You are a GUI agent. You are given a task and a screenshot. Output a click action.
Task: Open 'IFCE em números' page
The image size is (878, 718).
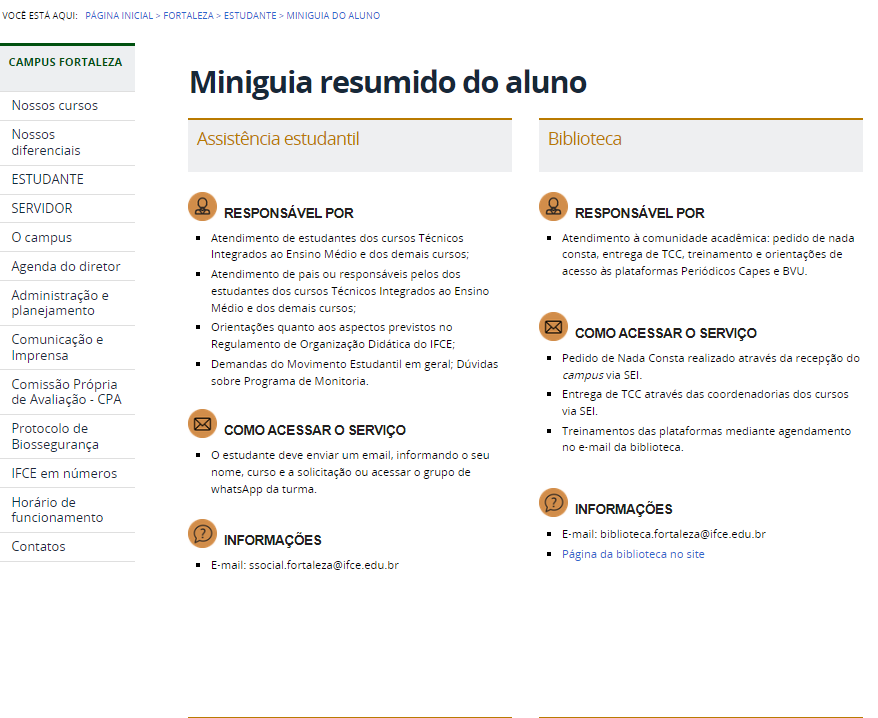click(64, 474)
